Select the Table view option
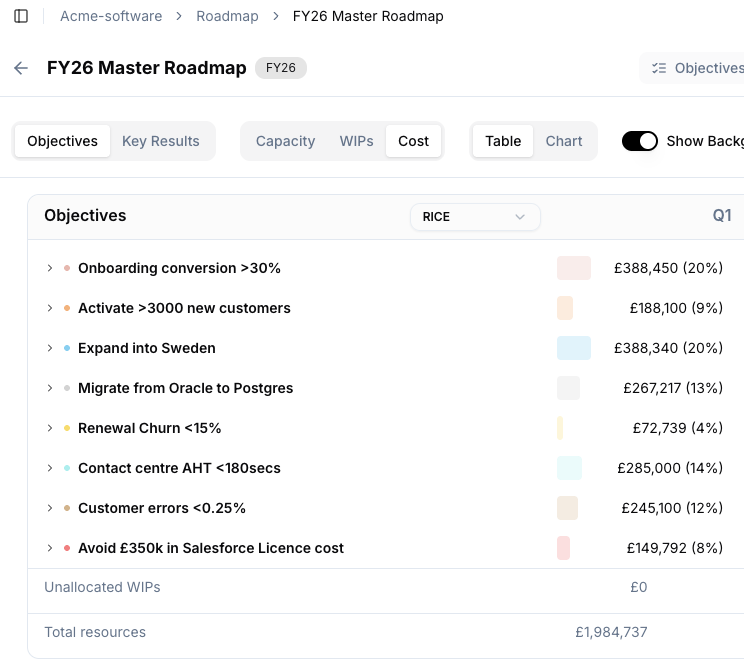Screen dimensions: 744x670 pyautogui.click(x=503, y=141)
